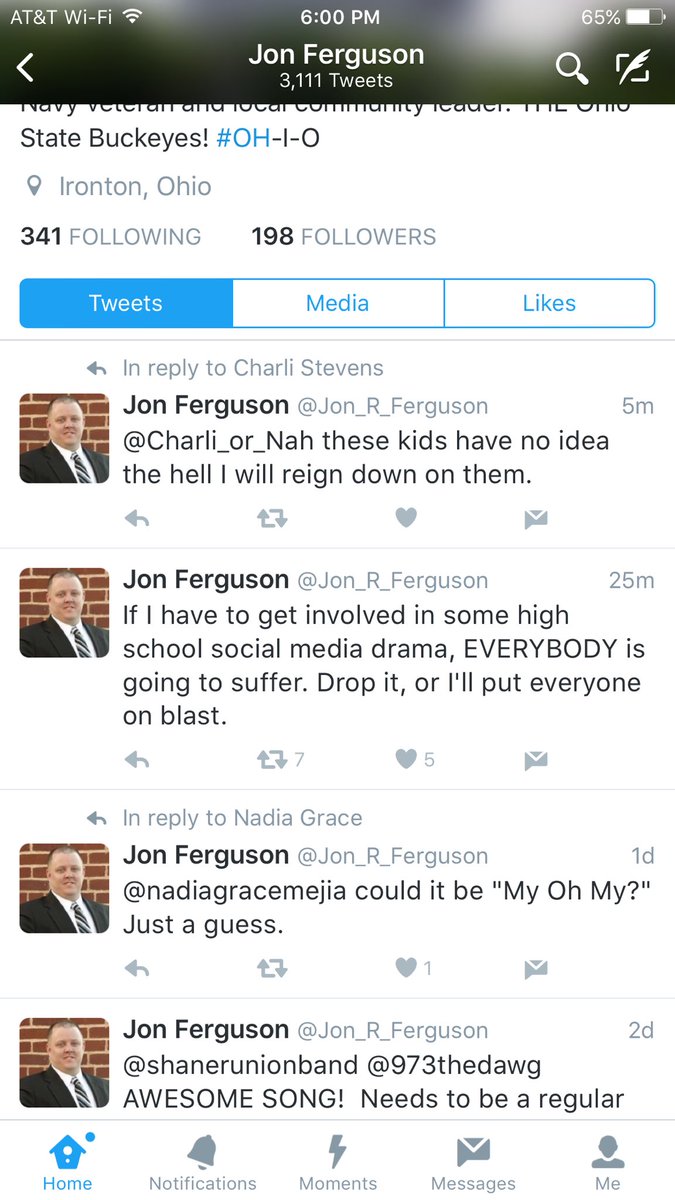View the 341 Following list
The image size is (675, 1200).
point(111,237)
